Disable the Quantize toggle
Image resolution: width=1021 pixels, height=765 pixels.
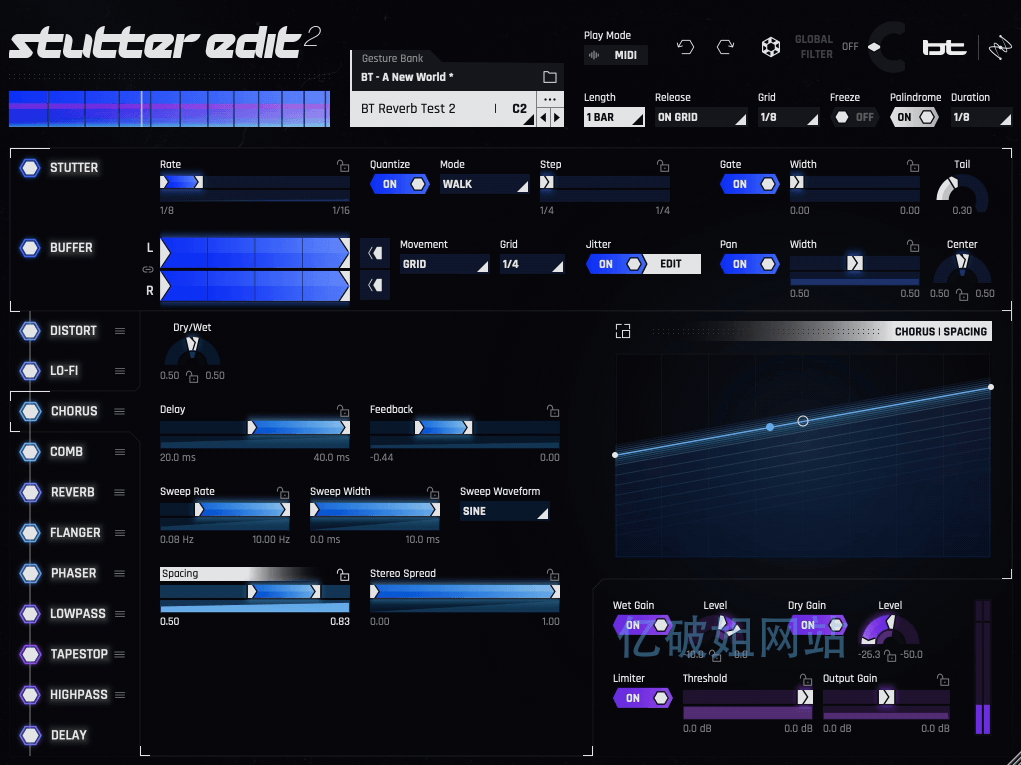pos(399,184)
